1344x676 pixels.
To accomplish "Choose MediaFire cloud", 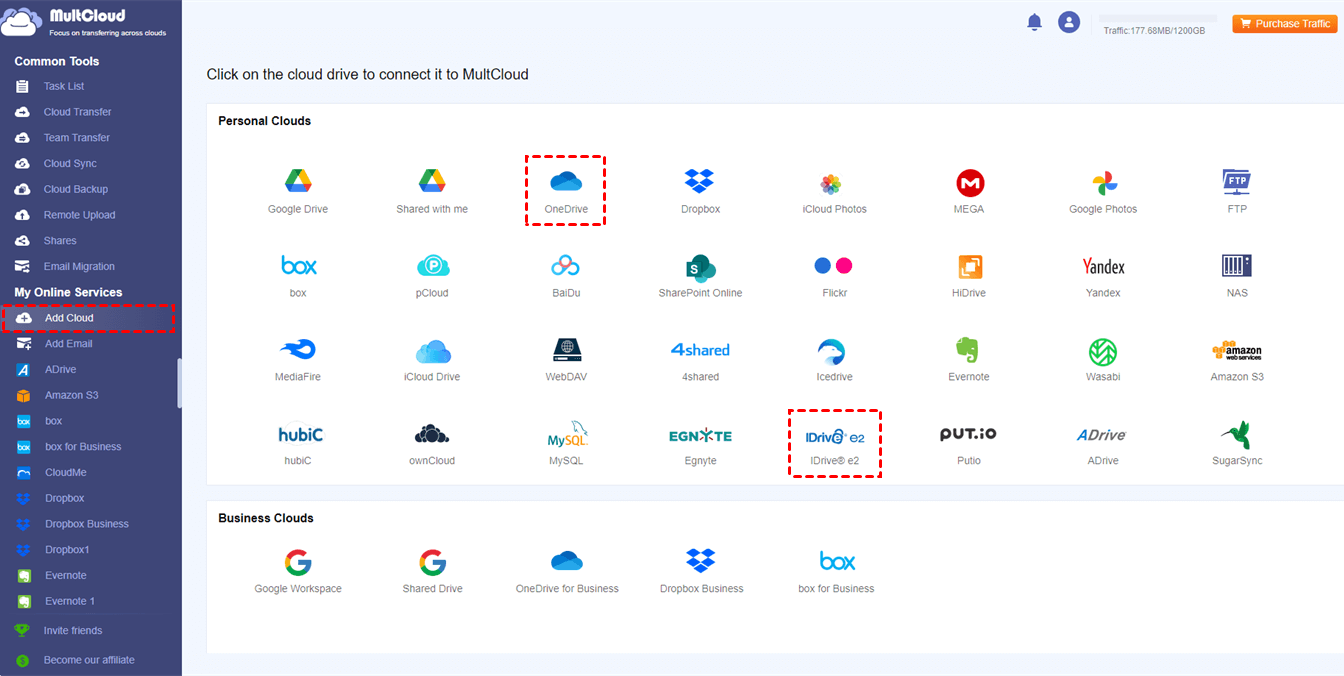I will (x=298, y=359).
